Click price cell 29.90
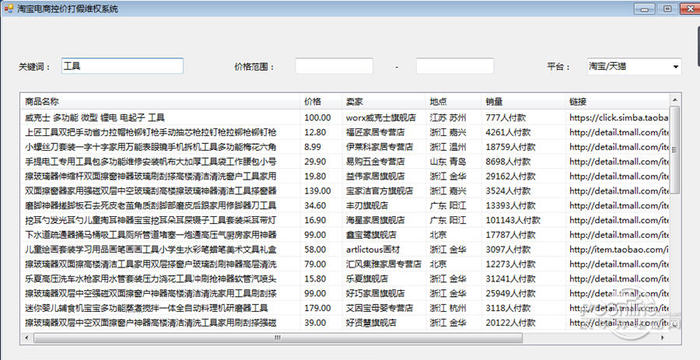This screenshot has height=360, width=700. click(x=315, y=161)
